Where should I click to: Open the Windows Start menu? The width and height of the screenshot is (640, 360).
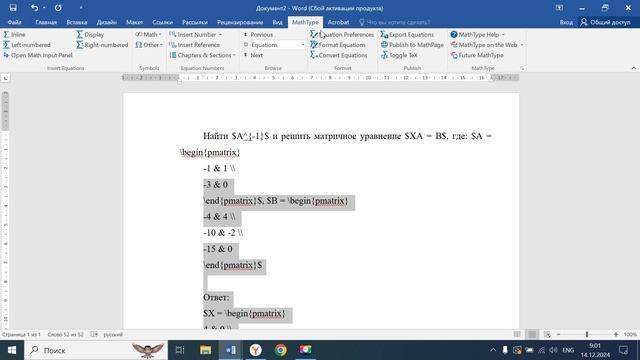pos(12,350)
